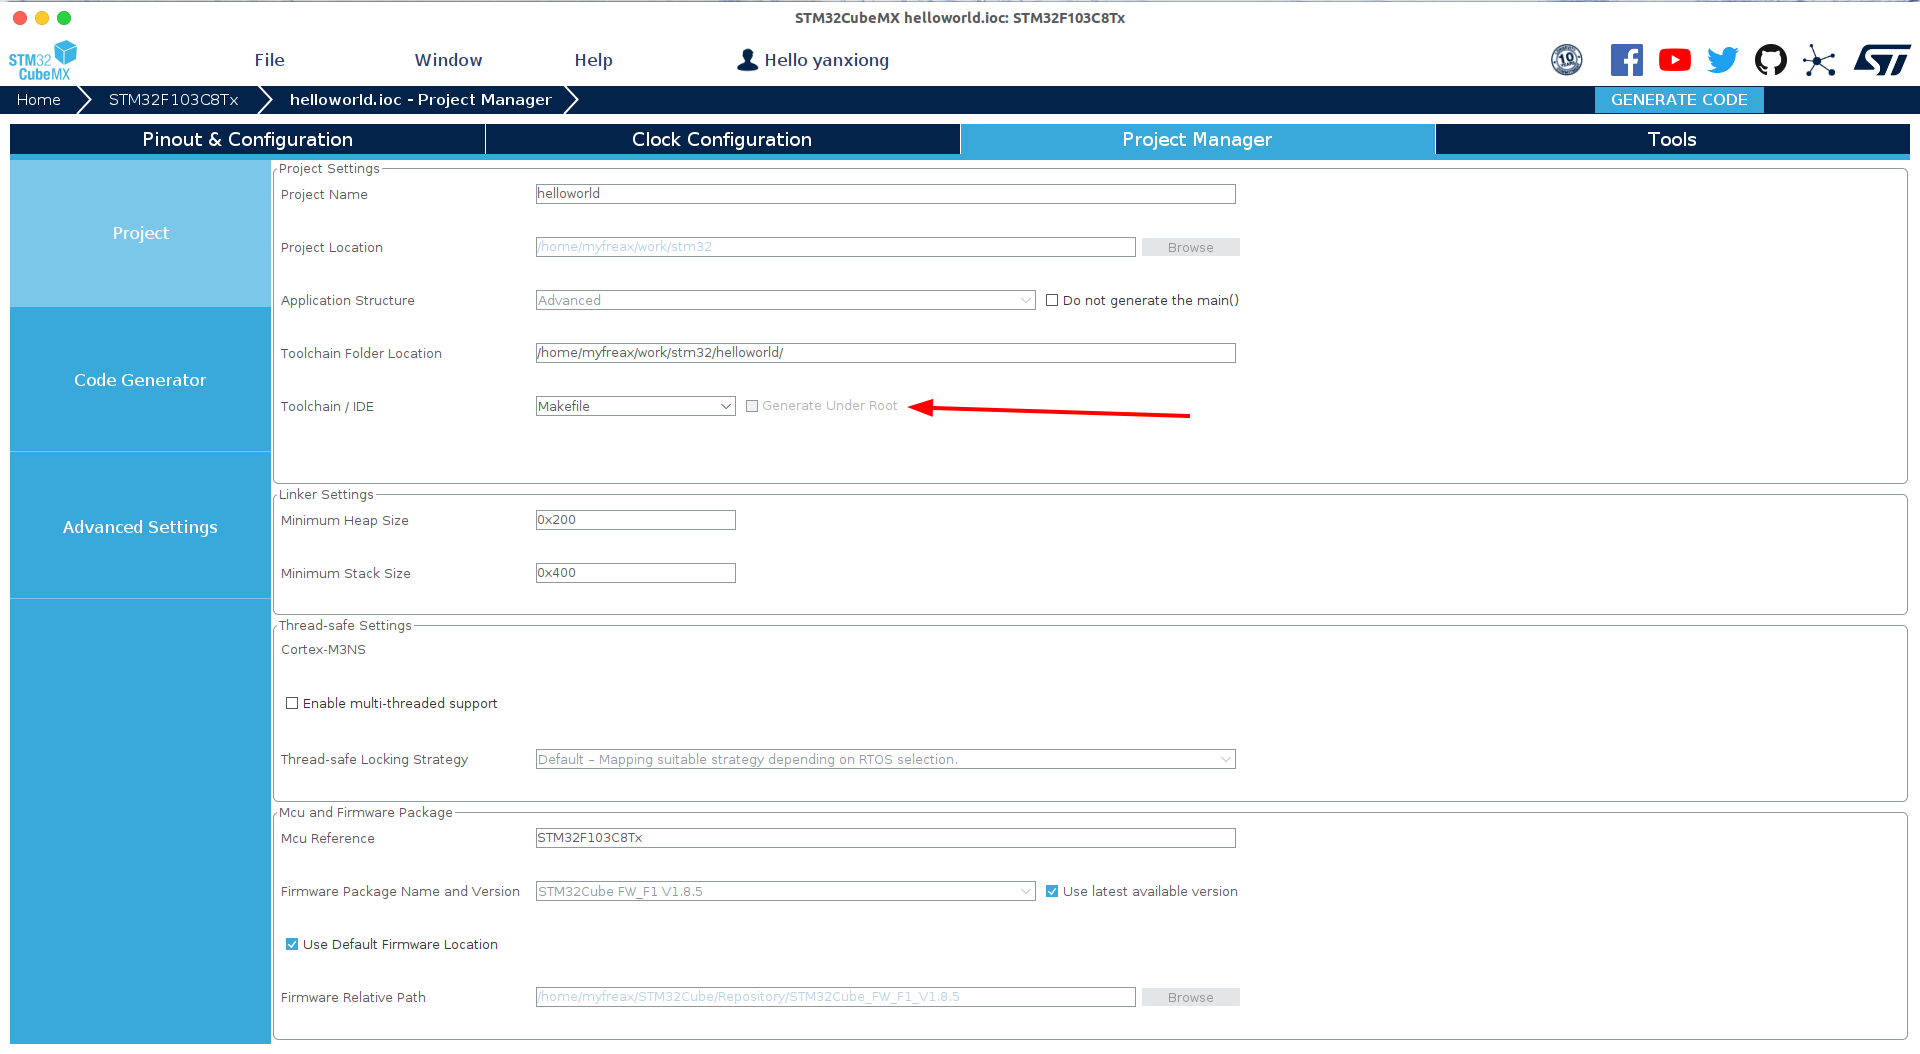
Task: Switch to the Tools tab
Action: point(1672,139)
